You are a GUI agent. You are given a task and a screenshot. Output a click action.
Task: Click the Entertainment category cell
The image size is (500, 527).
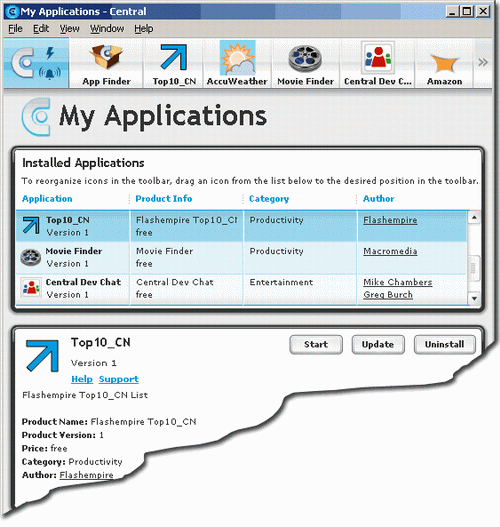tap(300, 289)
